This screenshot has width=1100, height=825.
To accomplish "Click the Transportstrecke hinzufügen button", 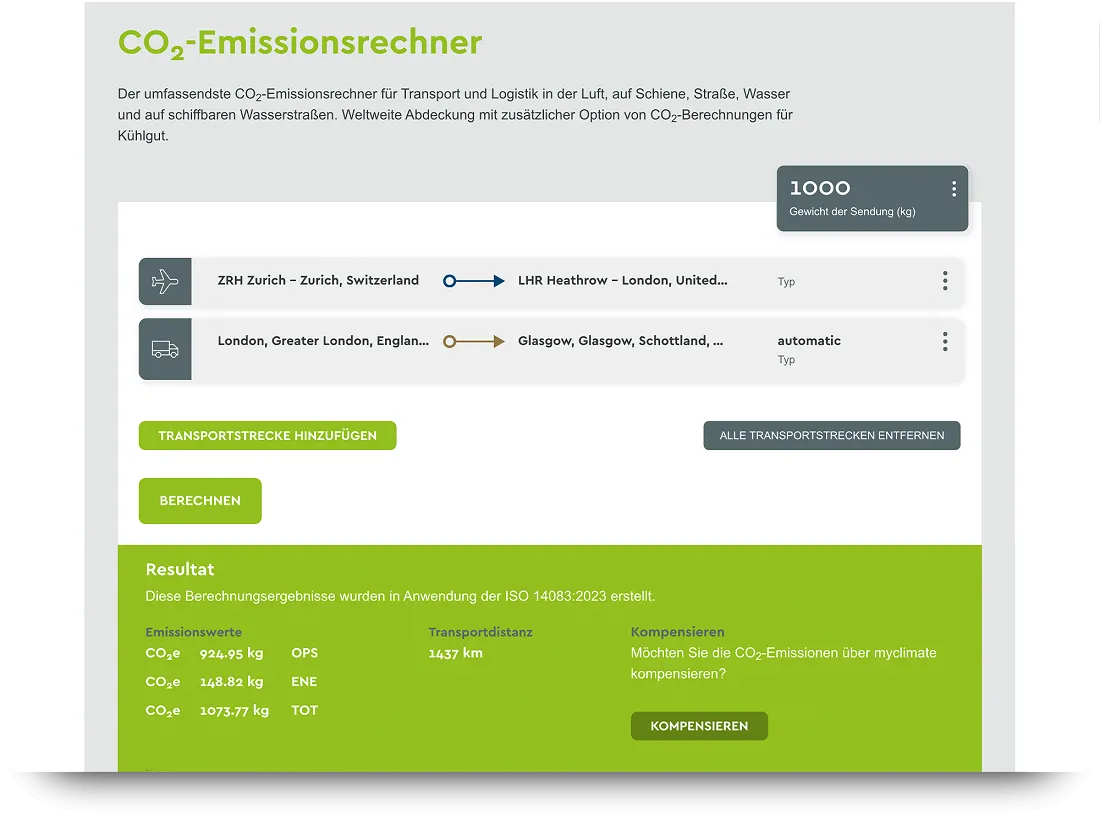I will coord(267,436).
